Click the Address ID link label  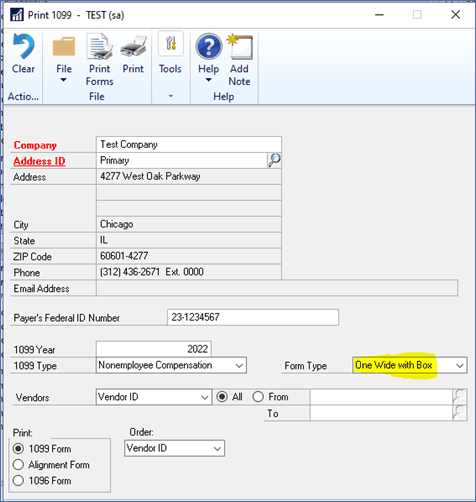pyautogui.click(x=39, y=161)
